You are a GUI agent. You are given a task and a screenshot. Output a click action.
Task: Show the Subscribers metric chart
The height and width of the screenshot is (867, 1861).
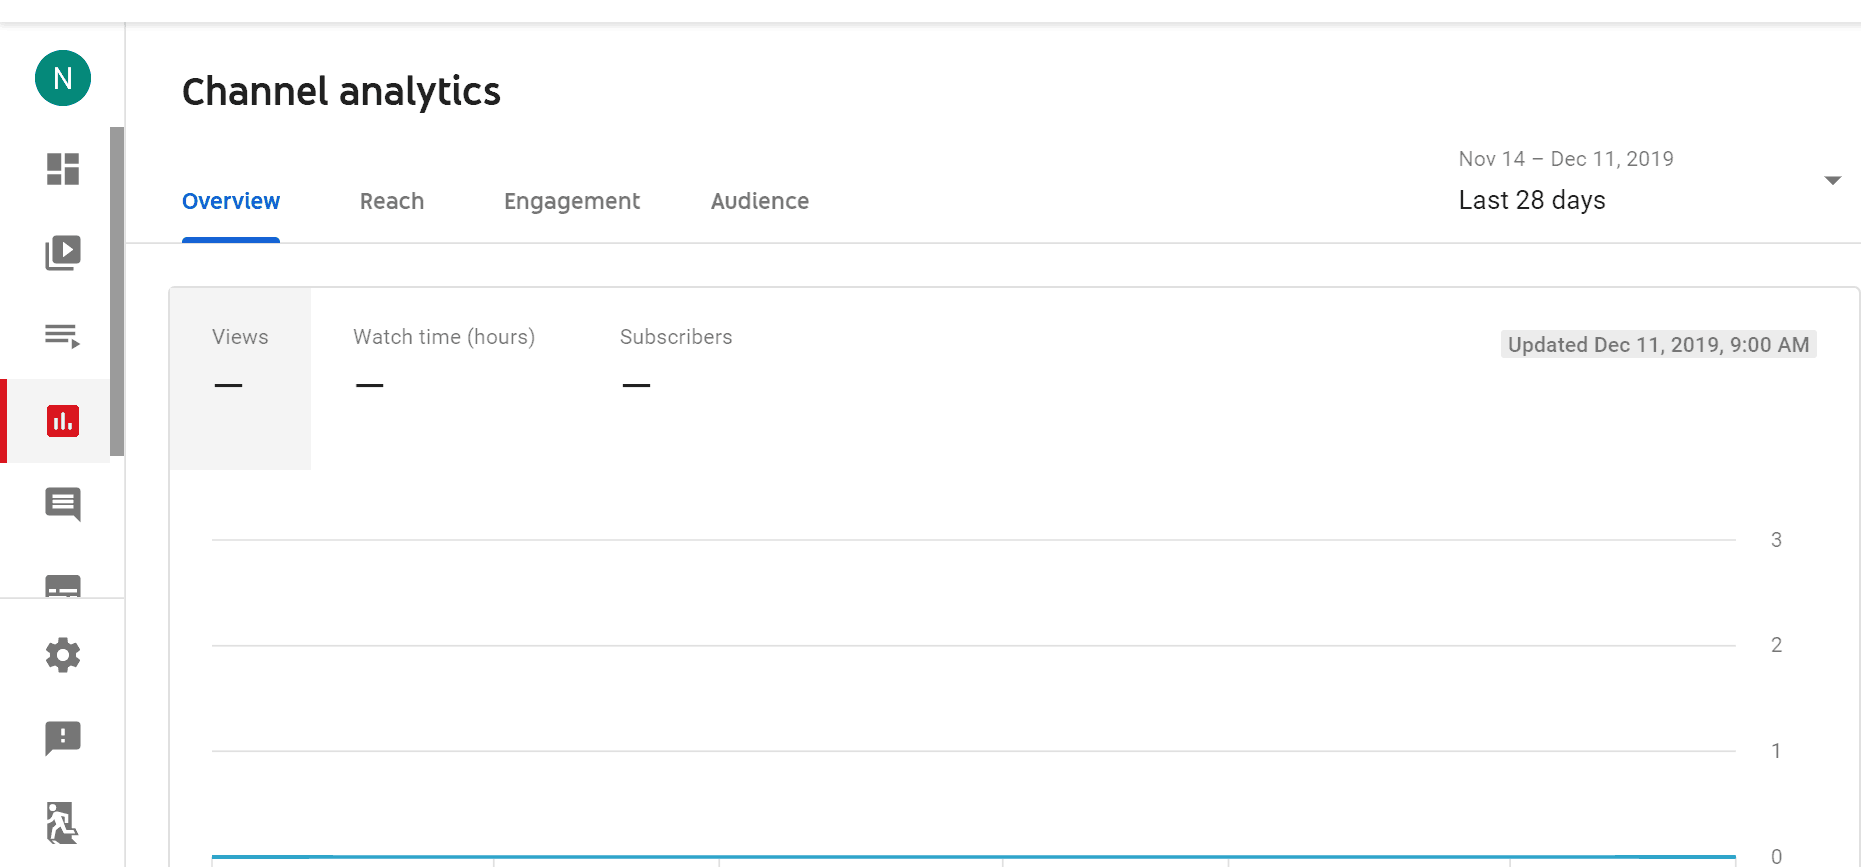pos(676,360)
